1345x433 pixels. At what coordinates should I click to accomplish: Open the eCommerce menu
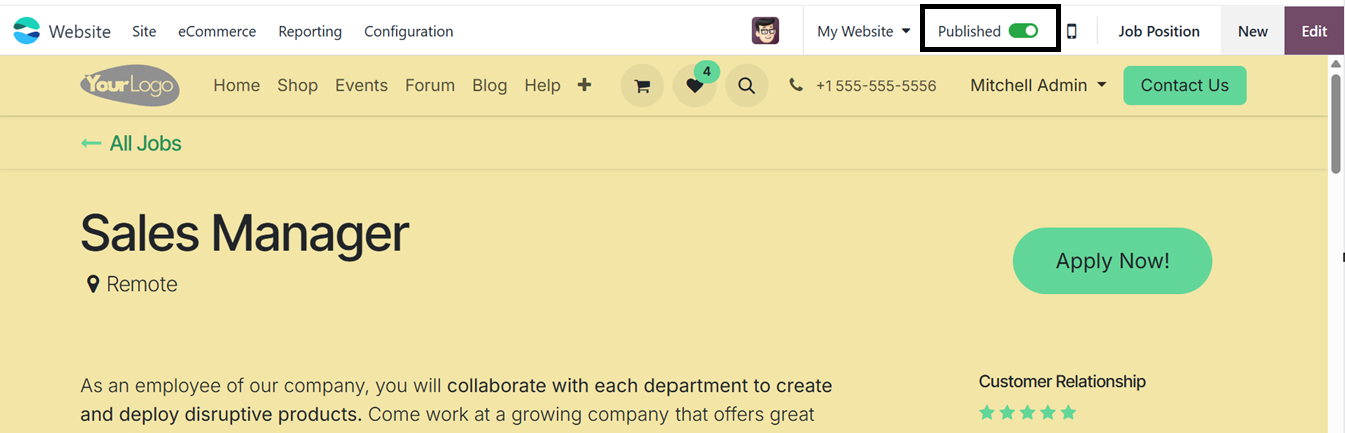point(217,31)
